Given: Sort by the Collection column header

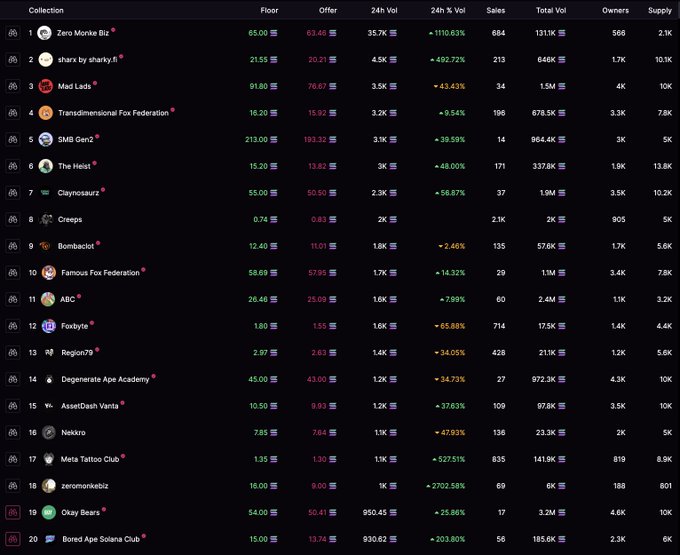Looking at the screenshot, I should coord(46,10).
